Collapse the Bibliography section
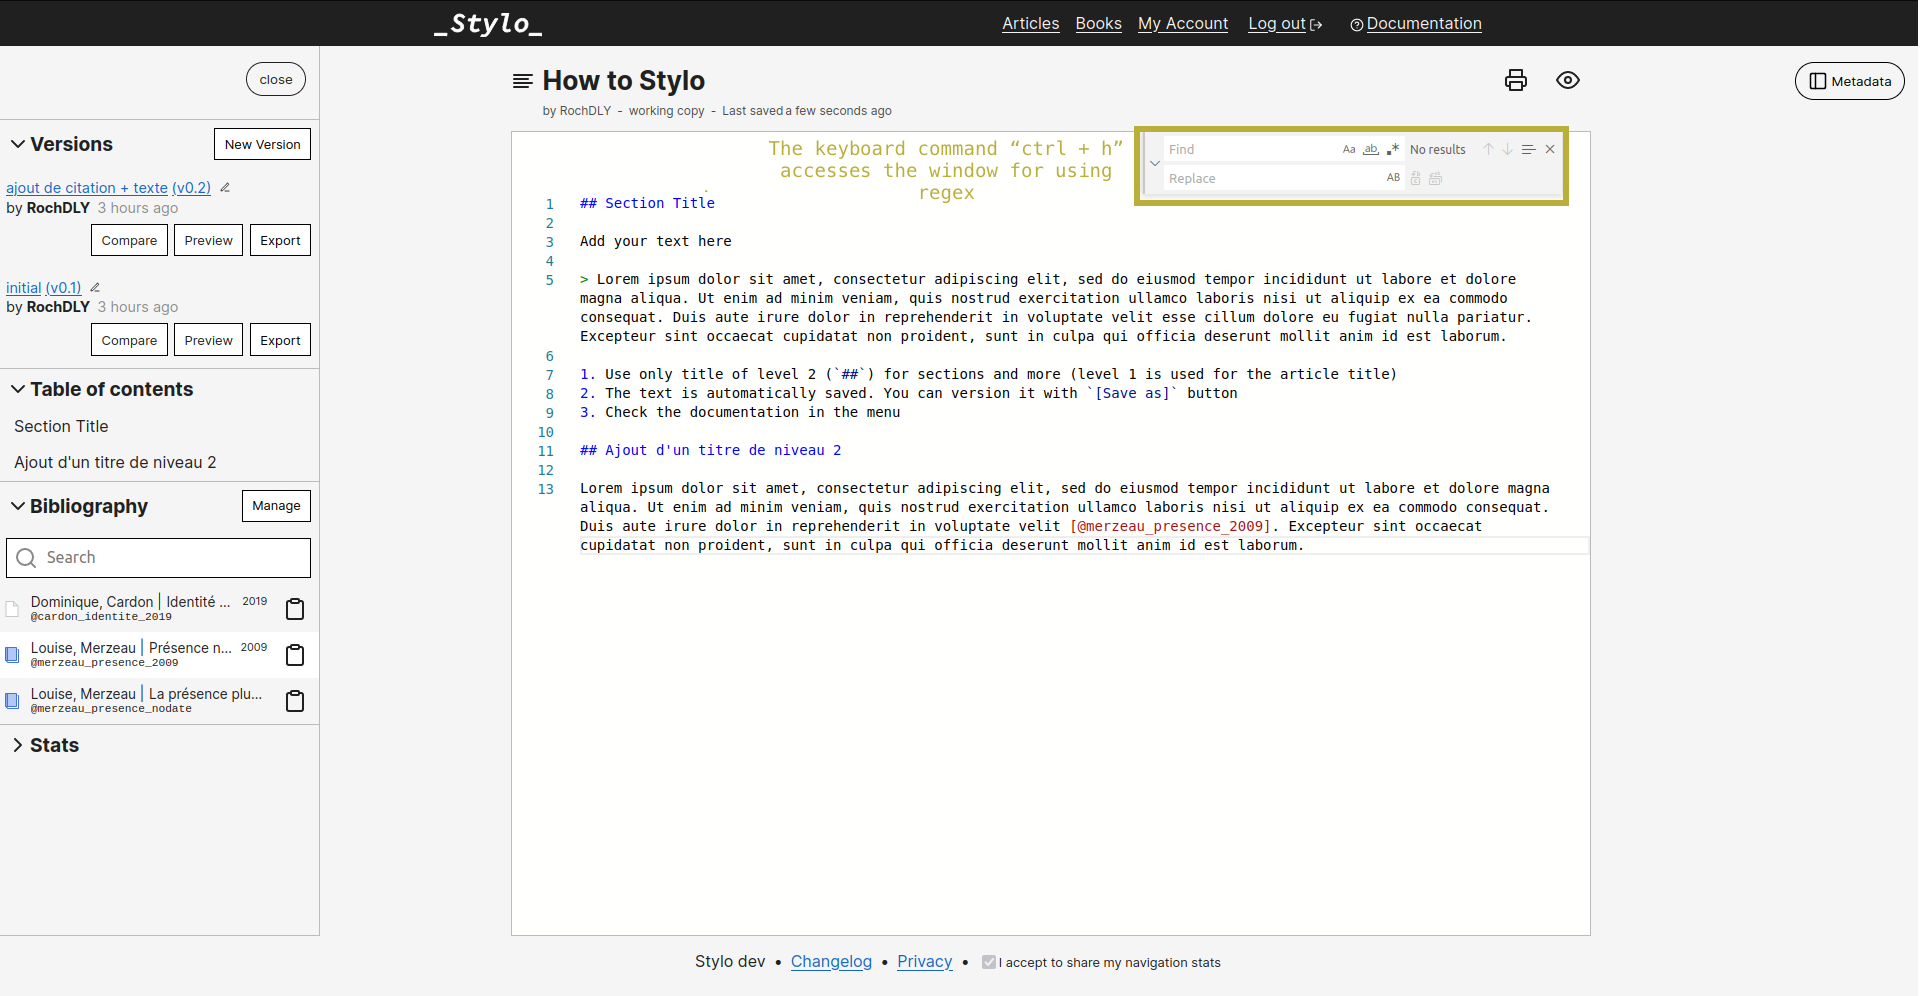Image resolution: width=1921 pixels, height=996 pixels. point(18,506)
